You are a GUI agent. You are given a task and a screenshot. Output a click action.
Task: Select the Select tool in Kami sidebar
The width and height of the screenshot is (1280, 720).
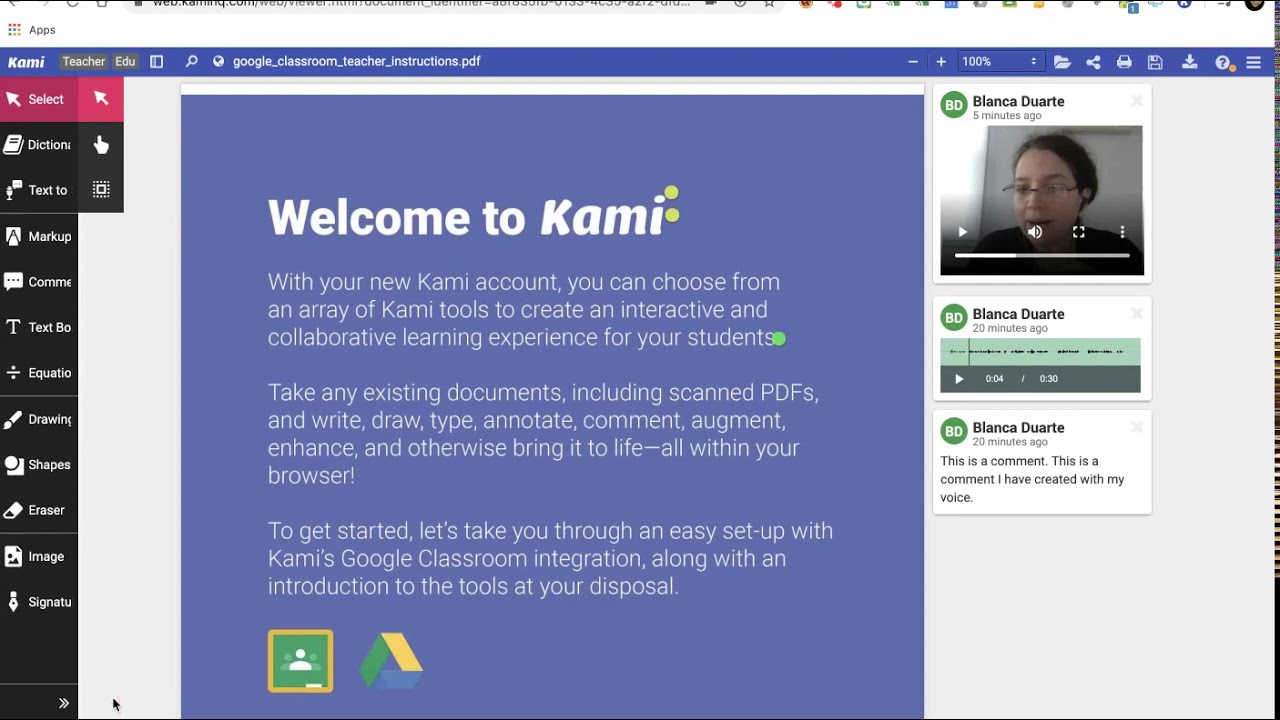[38, 99]
